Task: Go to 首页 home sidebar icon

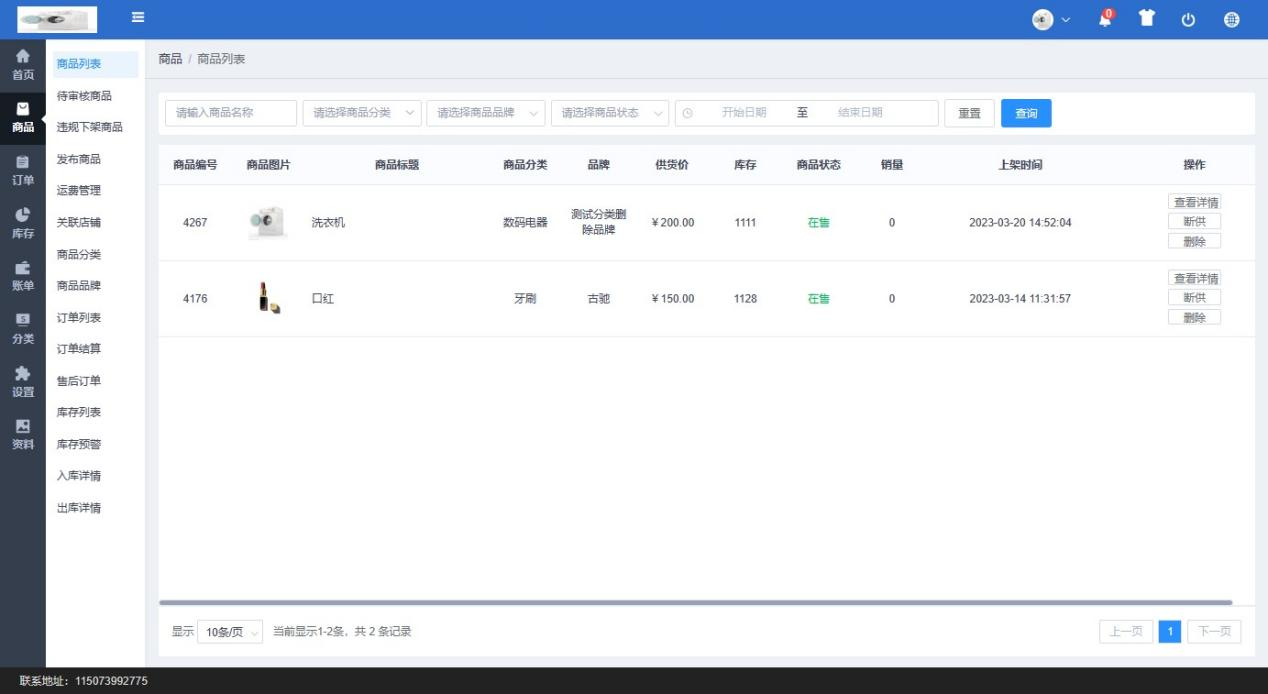Action: (x=22, y=64)
